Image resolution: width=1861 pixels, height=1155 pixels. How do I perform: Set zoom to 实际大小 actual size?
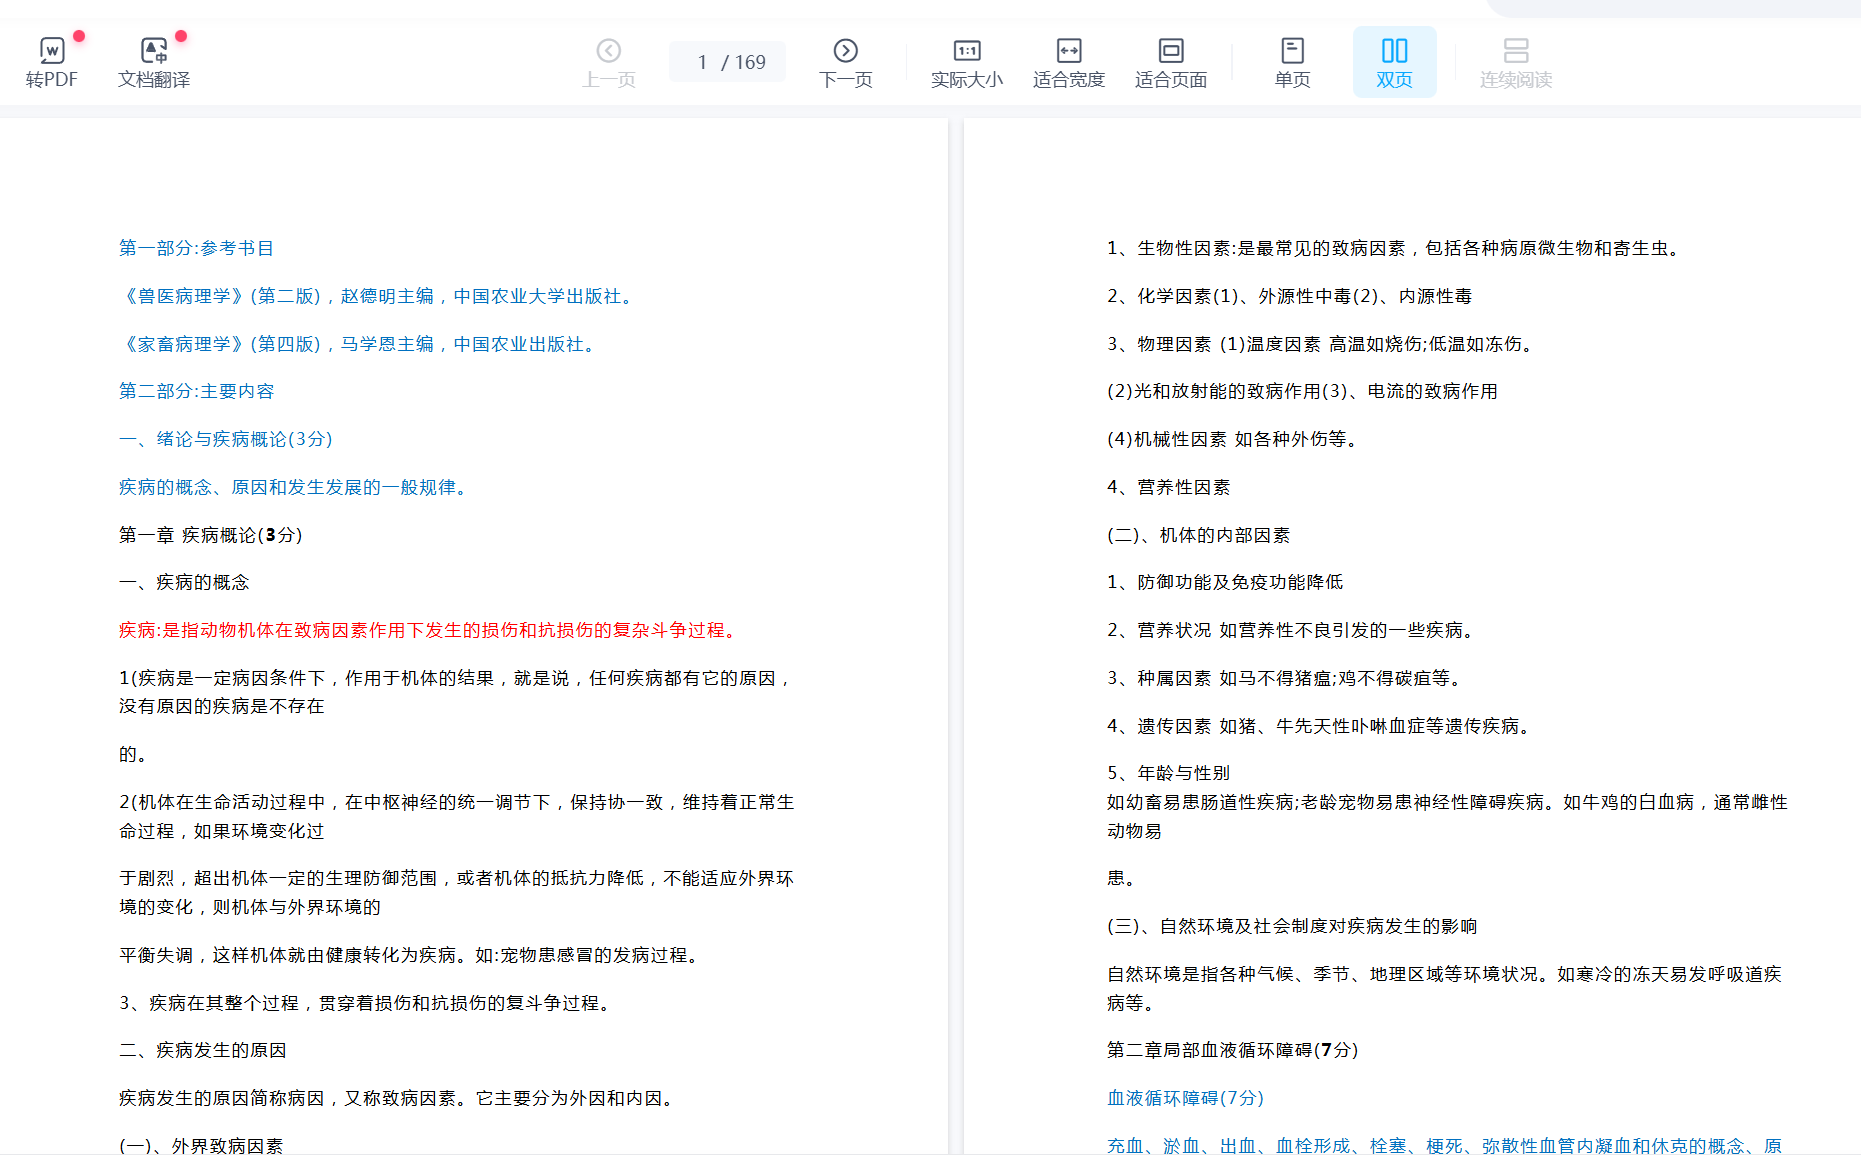pos(966,62)
